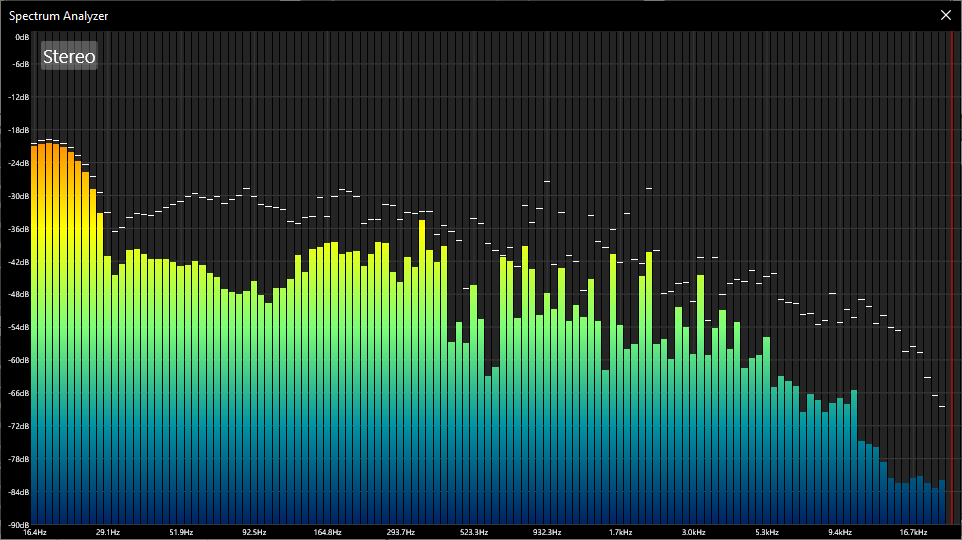
Task: Click the Spectrum Analyzer window title
Action: [x=58, y=16]
